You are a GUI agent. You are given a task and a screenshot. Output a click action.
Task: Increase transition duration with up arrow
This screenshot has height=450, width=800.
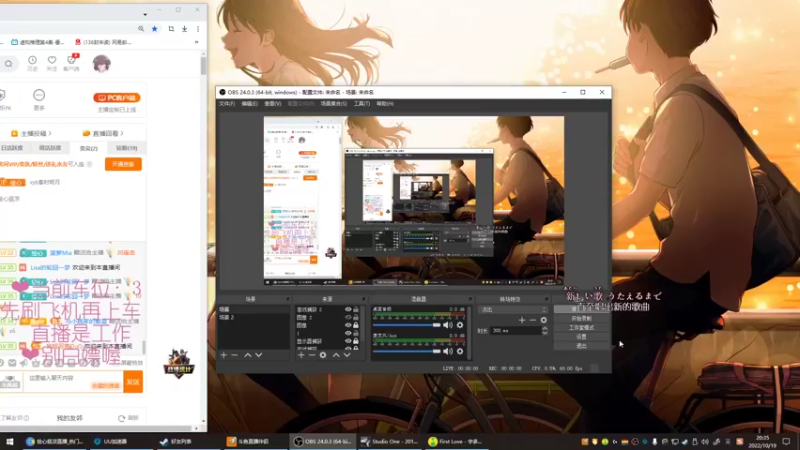[545, 329]
